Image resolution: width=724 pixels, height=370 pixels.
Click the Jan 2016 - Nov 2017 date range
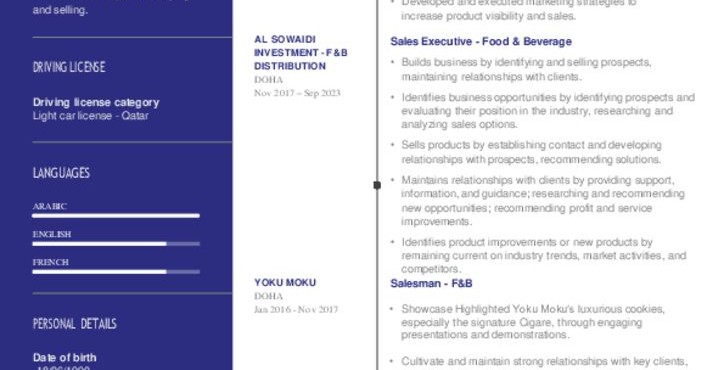(296, 309)
